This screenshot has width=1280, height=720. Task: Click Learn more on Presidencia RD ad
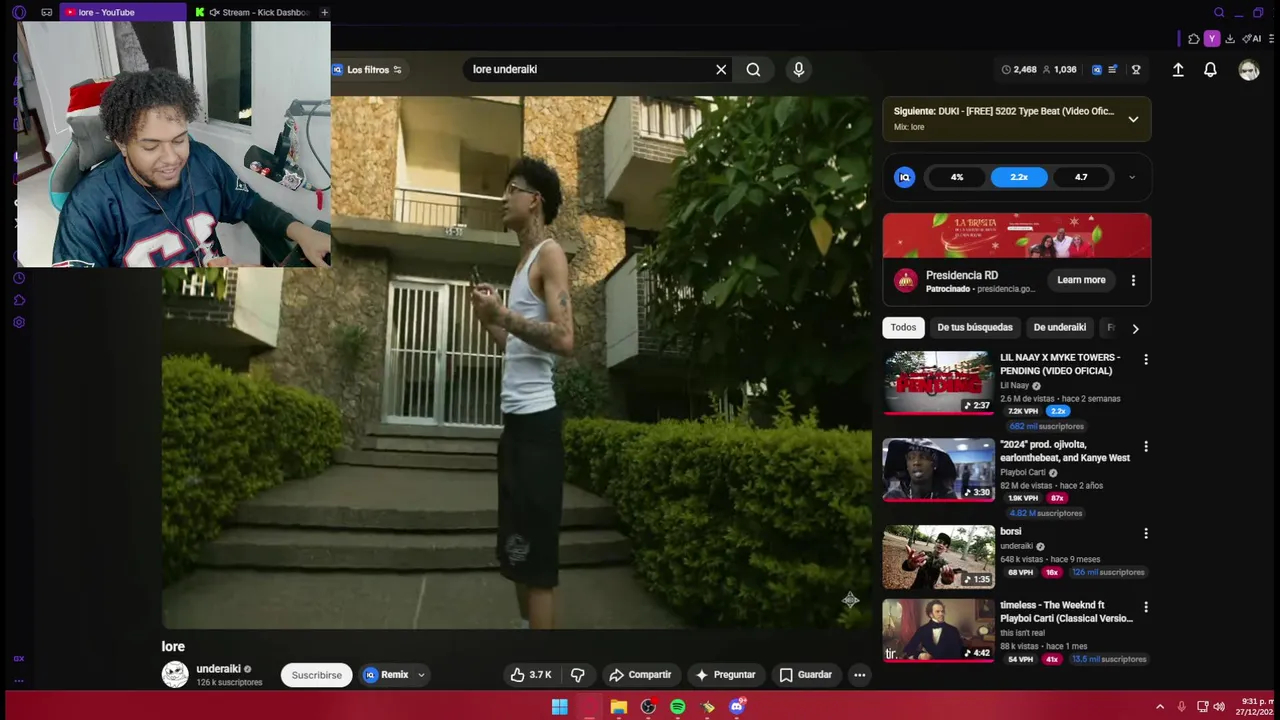(1081, 280)
